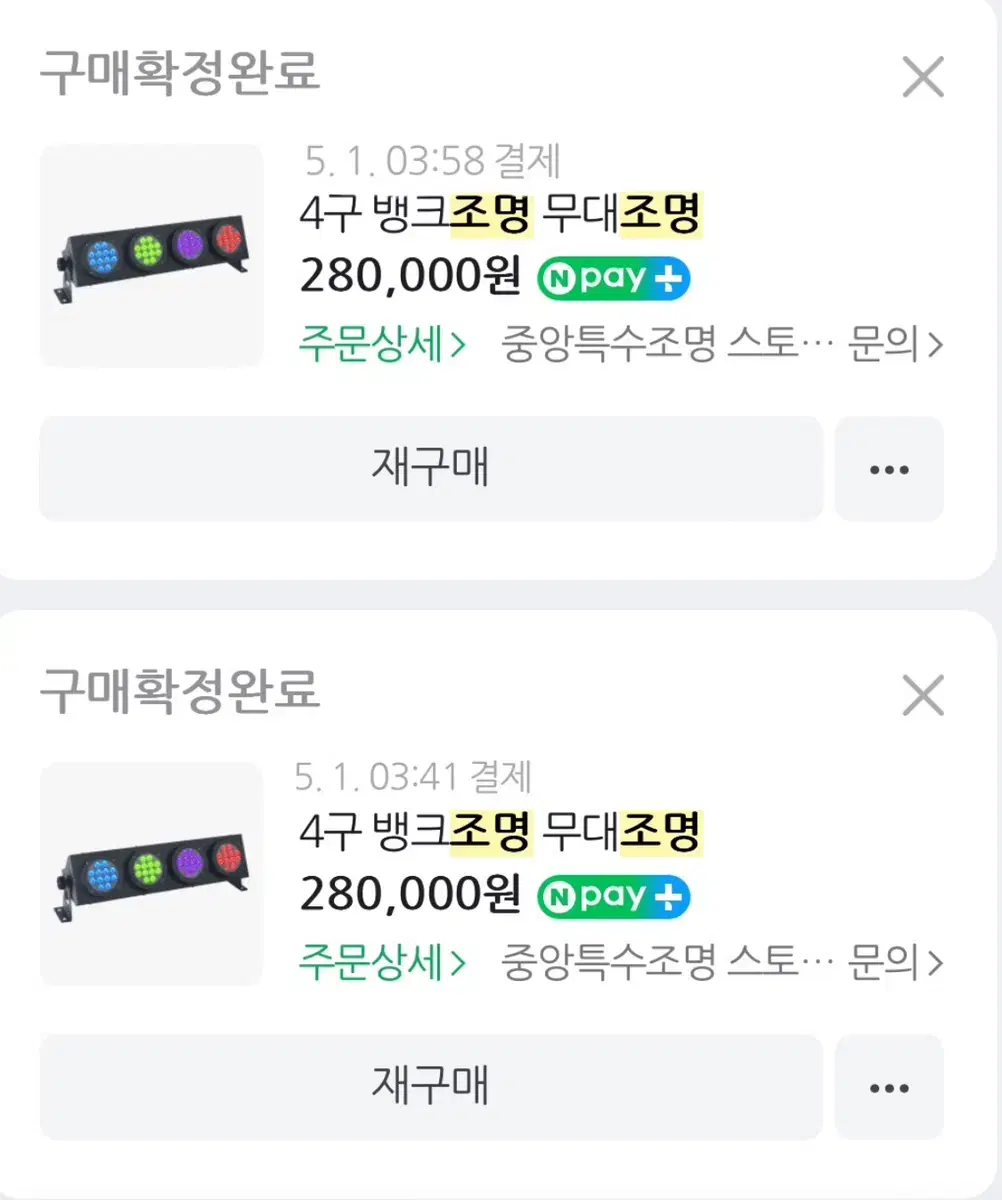Dismiss the 03:58 order card with X
The height and width of the screenshot is (1200, 1002).
[922, 77]
